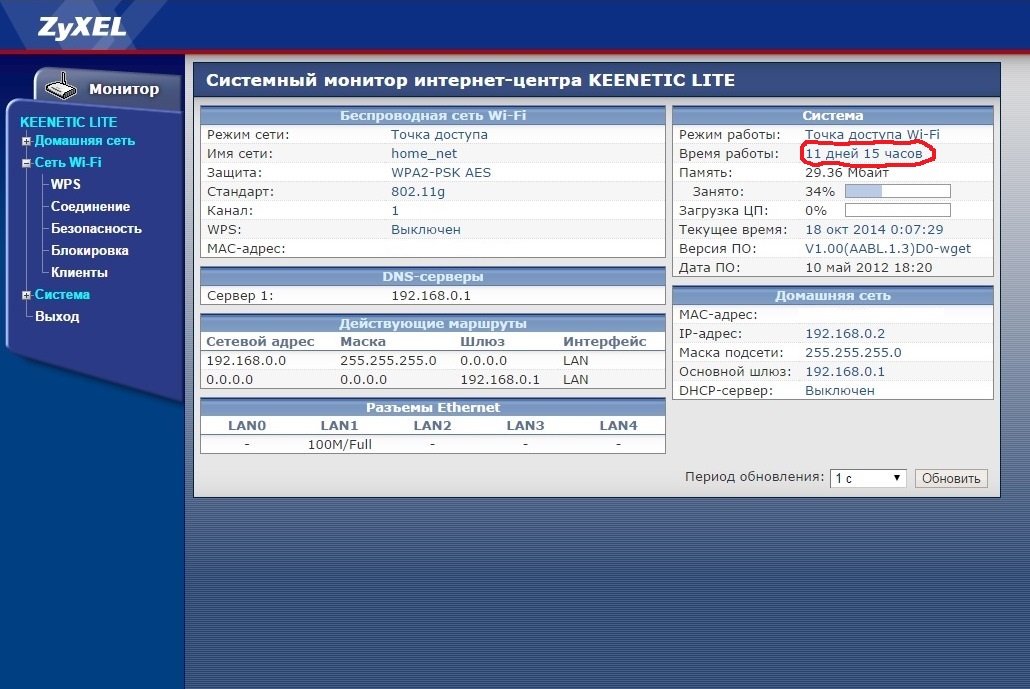
Task: Click the Сетевой адрес column header
Action: [260, 342]
